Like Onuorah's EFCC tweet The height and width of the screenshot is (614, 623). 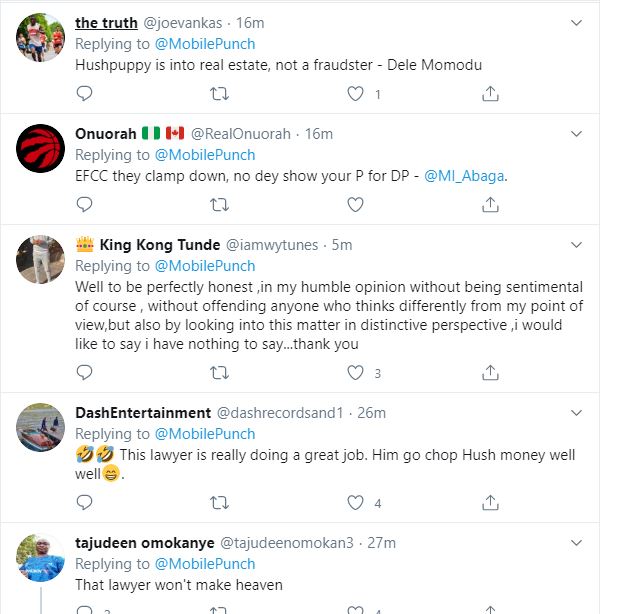tap(355, 204)
